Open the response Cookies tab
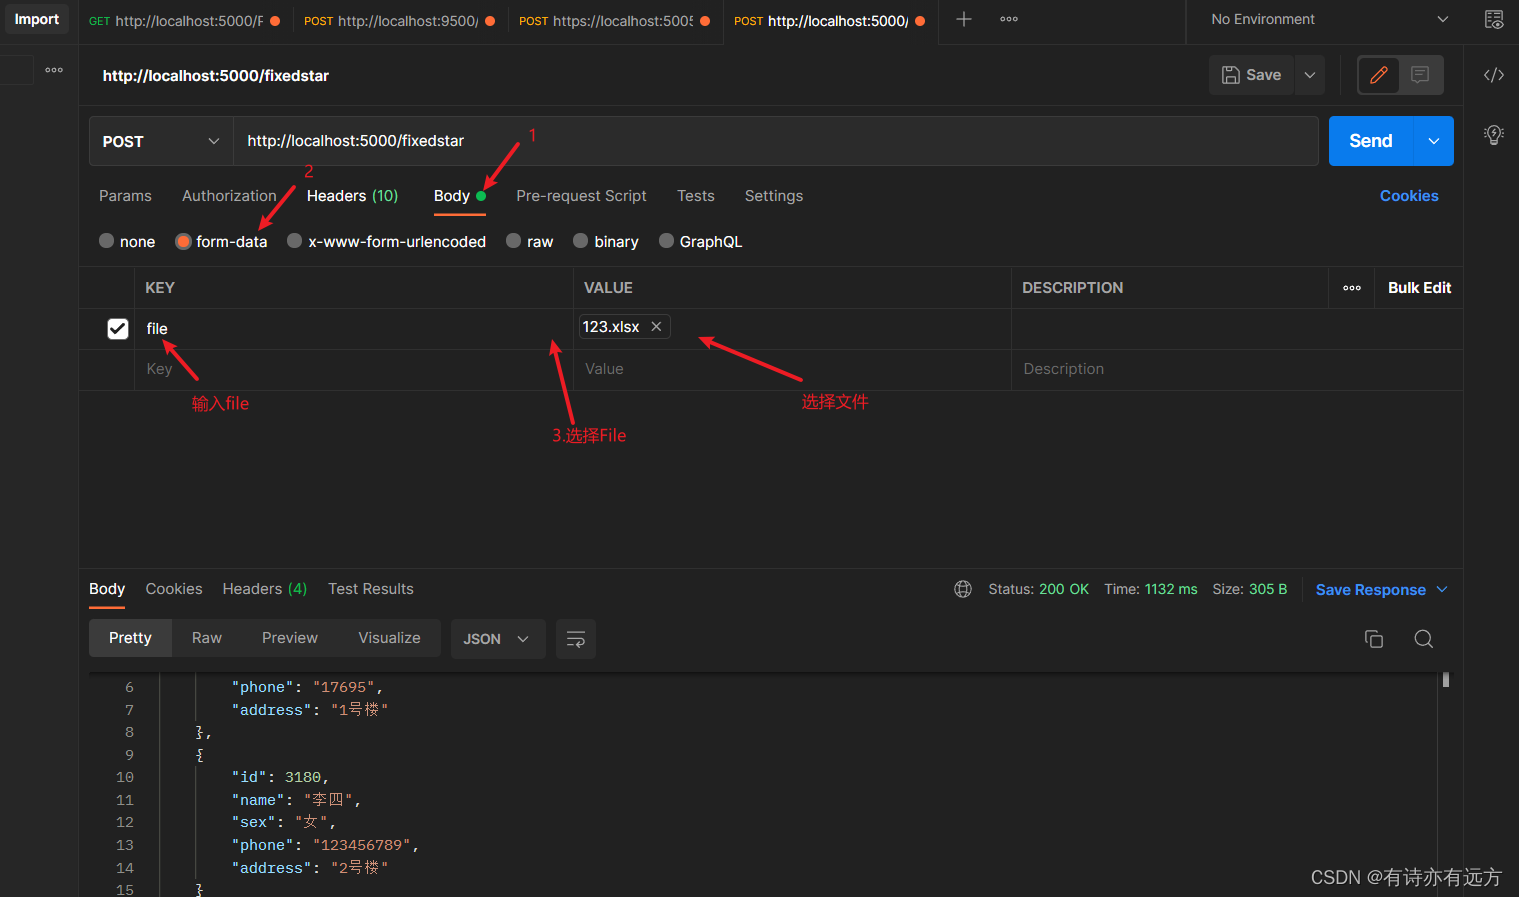This screenshot has height=897, width=1519. point(174,589)
